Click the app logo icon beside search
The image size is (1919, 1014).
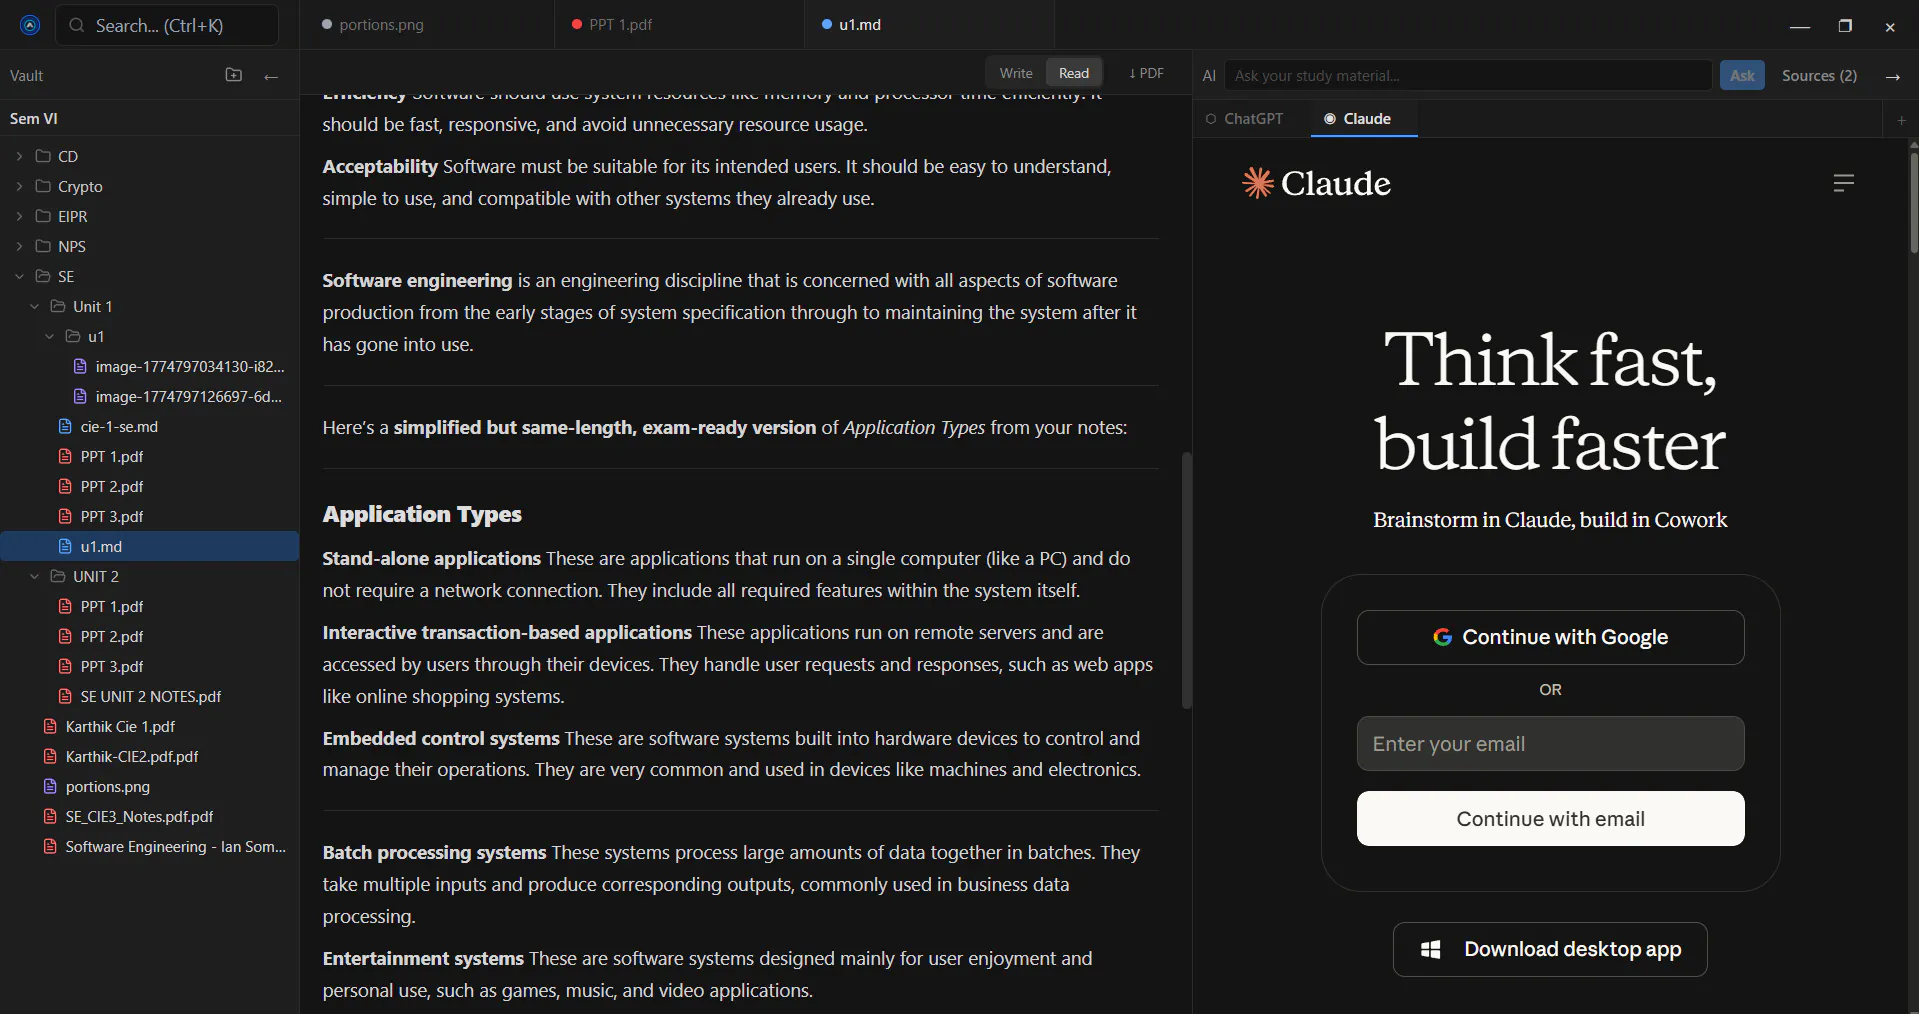click(x=30, y=25)
